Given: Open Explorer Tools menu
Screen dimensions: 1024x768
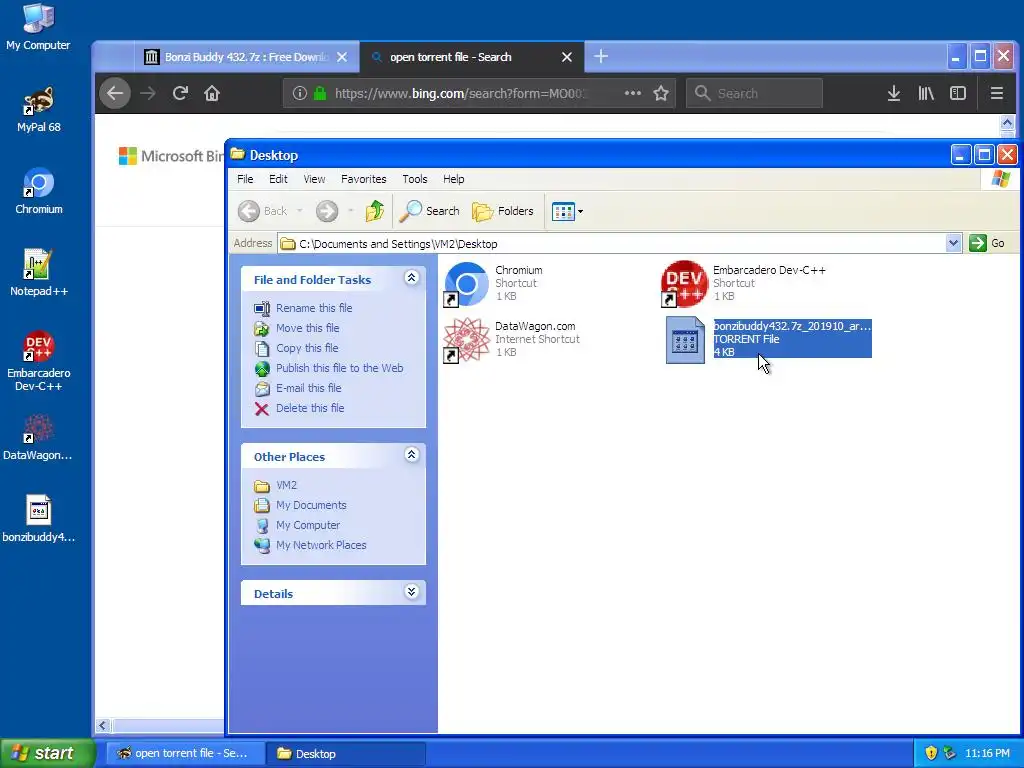Looking at the screenshot, I should tap(415, 179).
